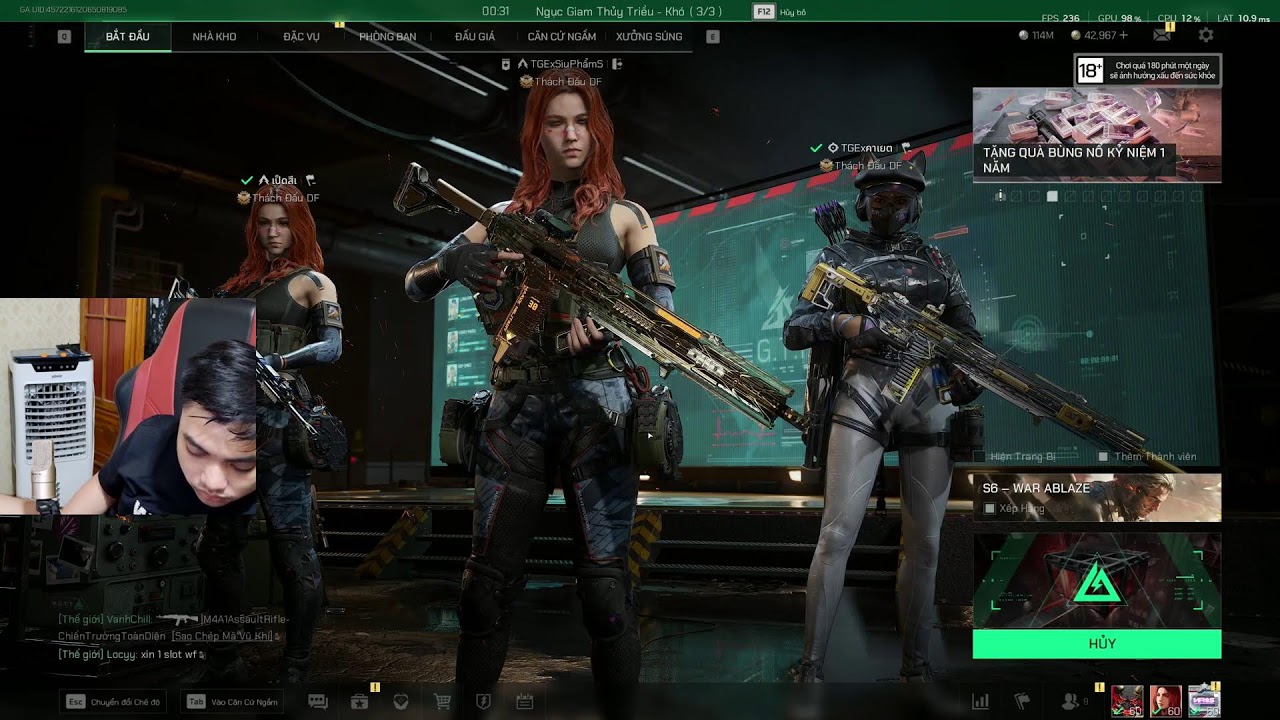
Task: Click Thách Đấu DF title under TGExSiuPhẩmS
Action: click(x=568, y=82)
